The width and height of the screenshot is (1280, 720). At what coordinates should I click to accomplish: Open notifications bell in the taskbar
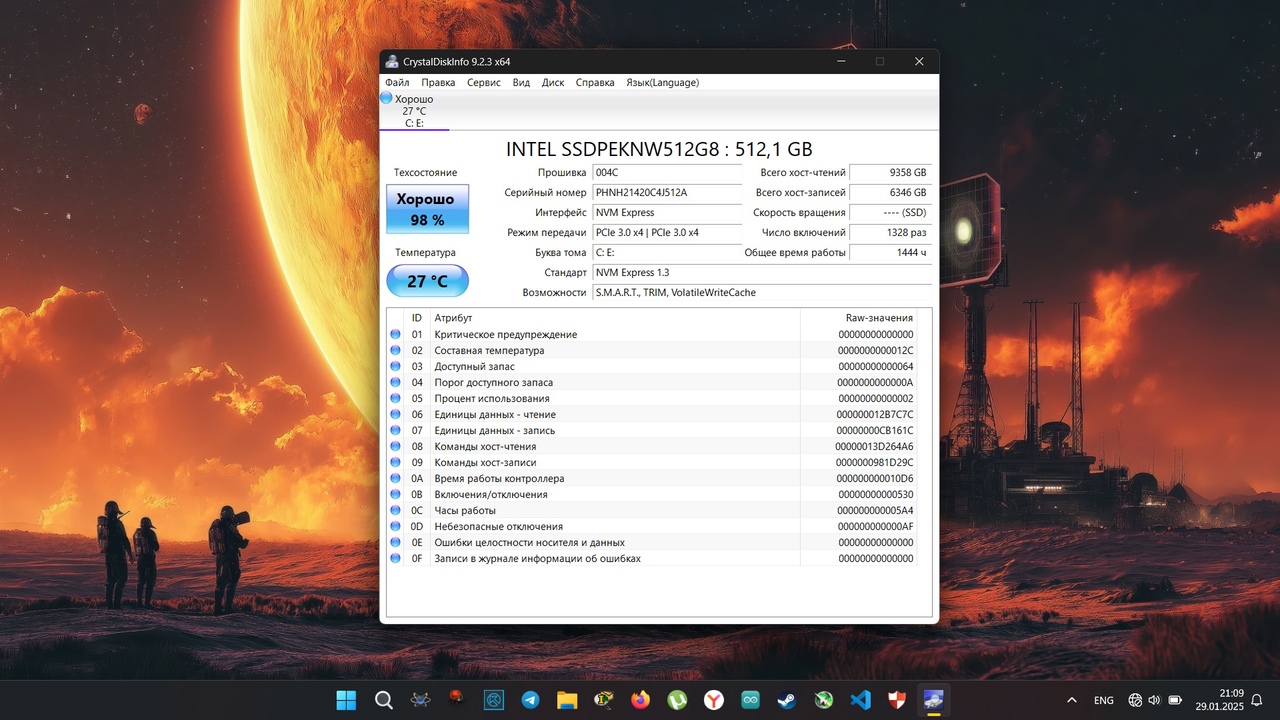click(1257, 700)
